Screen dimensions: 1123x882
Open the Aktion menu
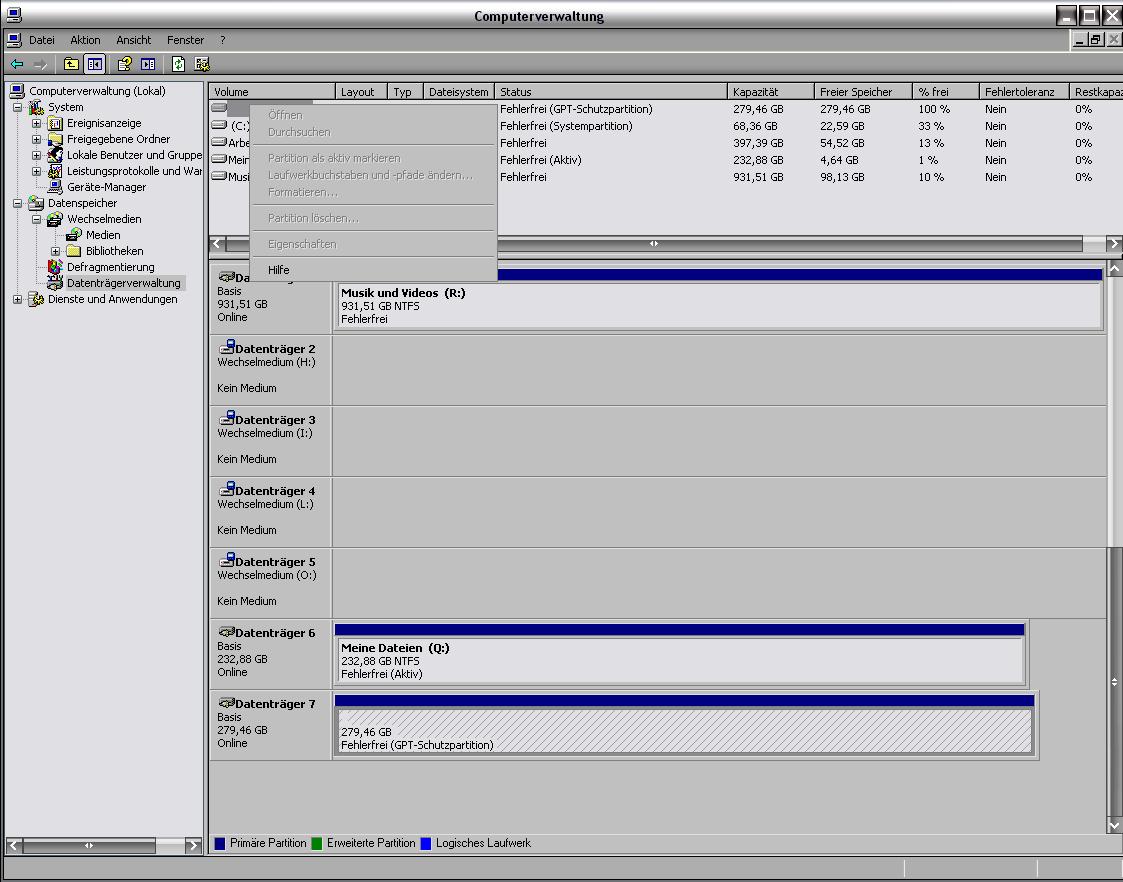[85, 40]
